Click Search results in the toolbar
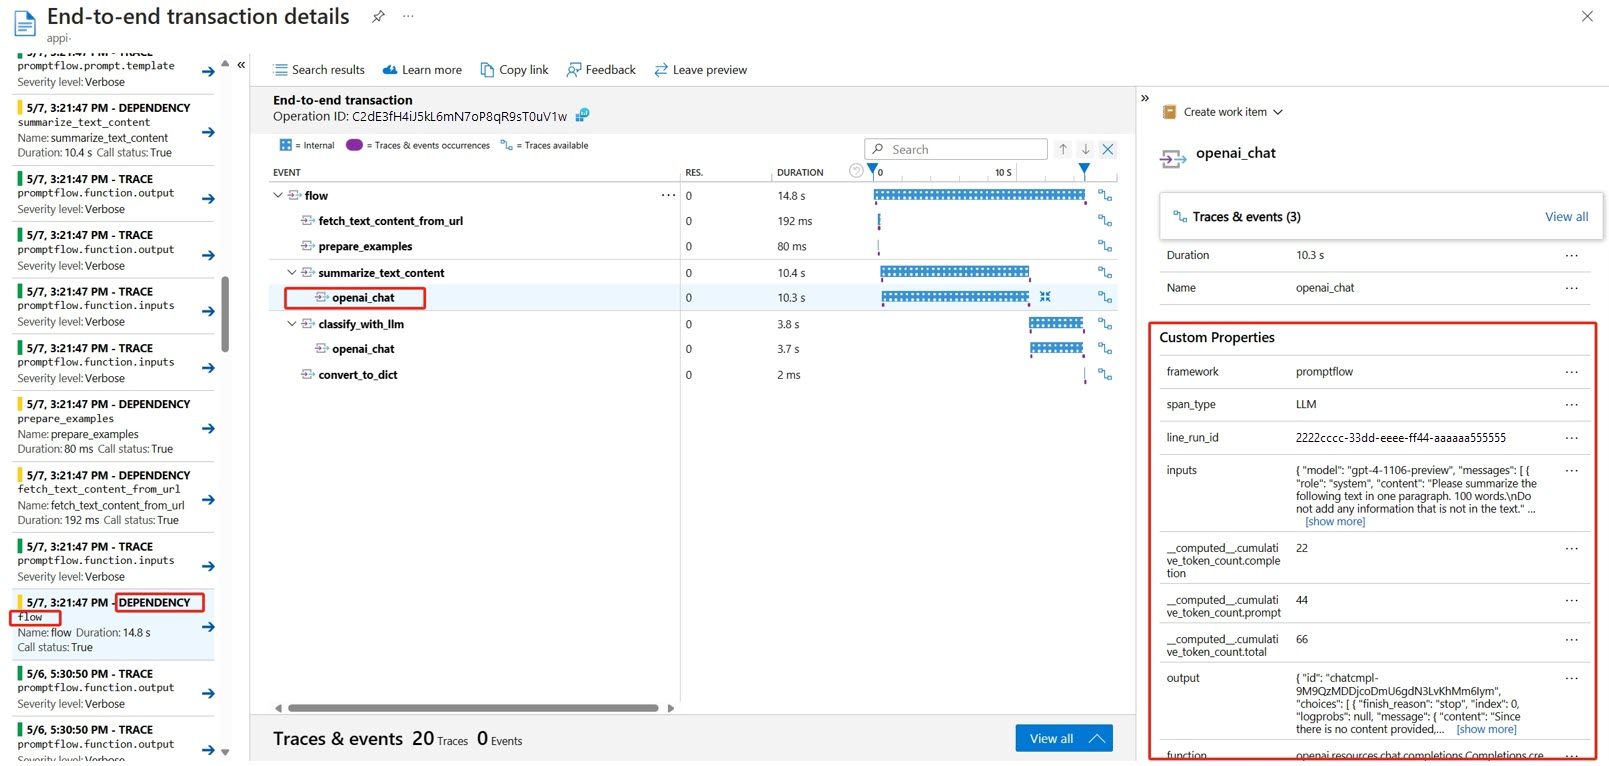The width and height of the screenshot is (1609, 766). (319, 70)
